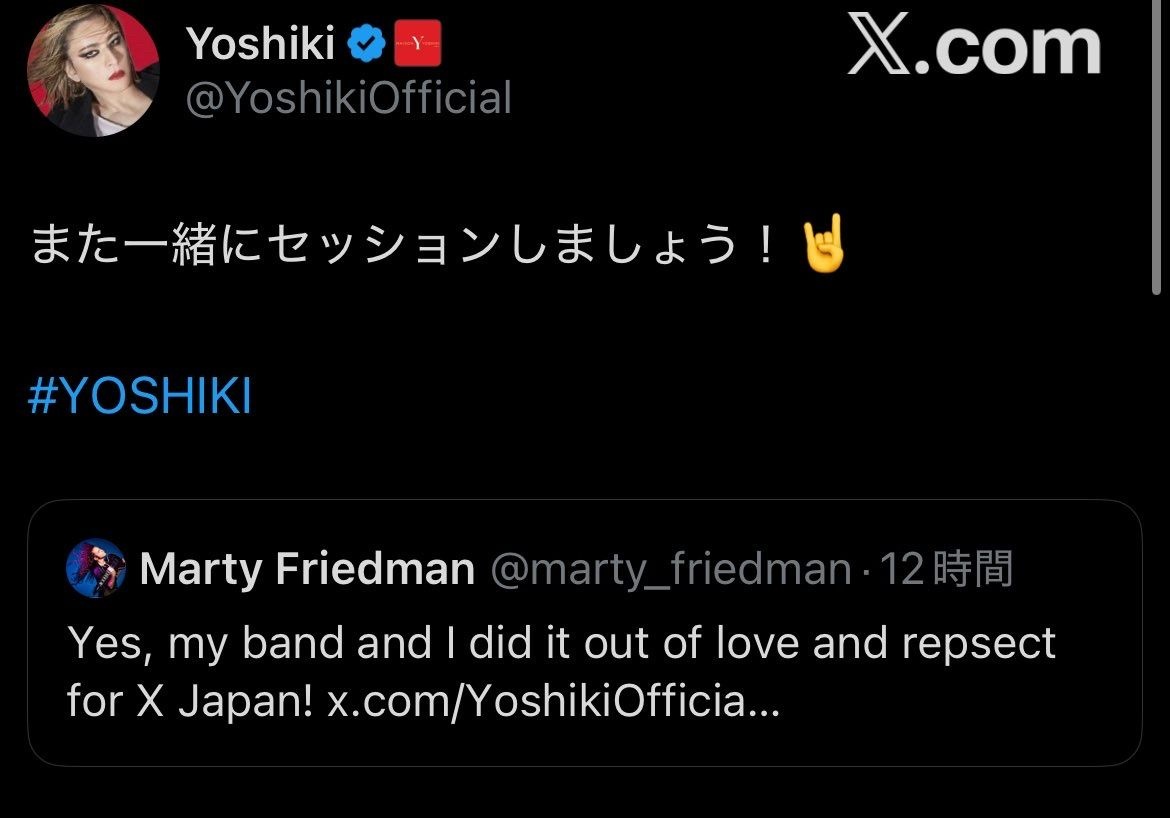Click the word 'repsect' in the quote
Screen dimensions: 1170x818
[x=978, y=643]
